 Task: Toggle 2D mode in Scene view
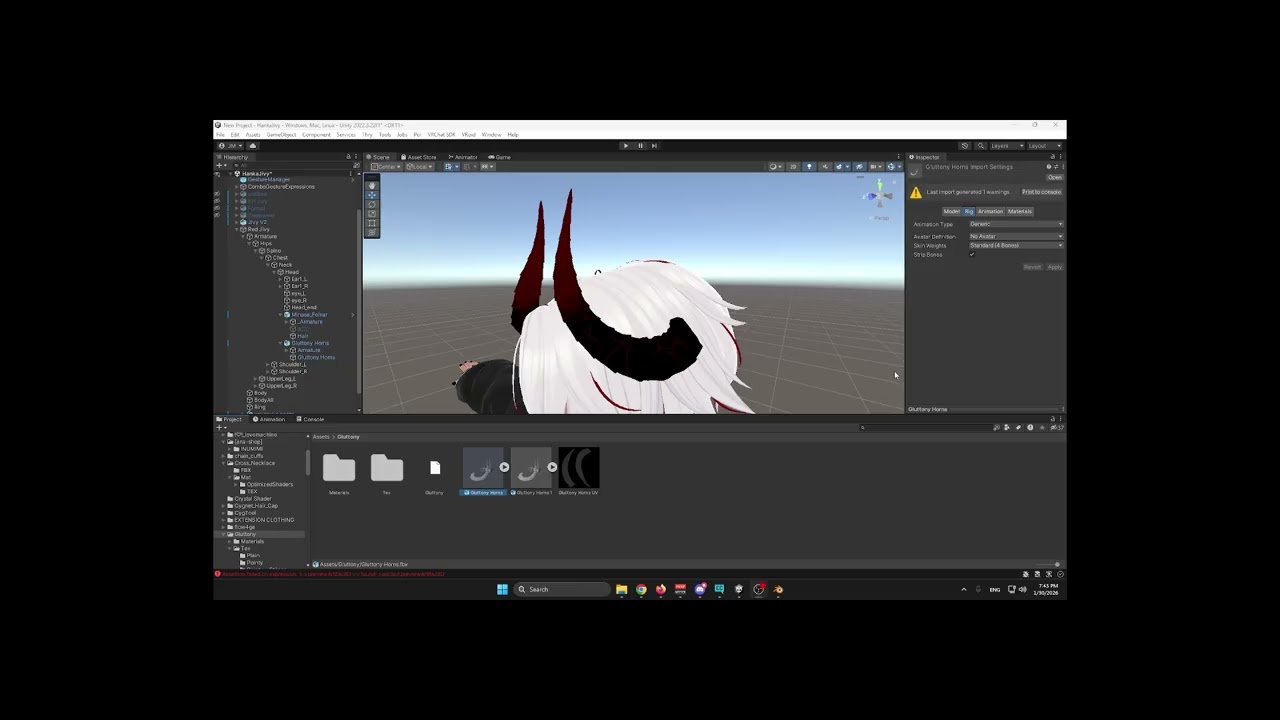[793, 167]
